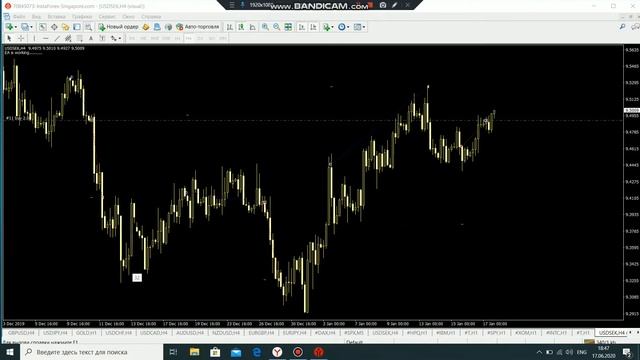640x360 pixels.
Task: Open the Strategy Tester icon
Action: (x=88, y=27)
